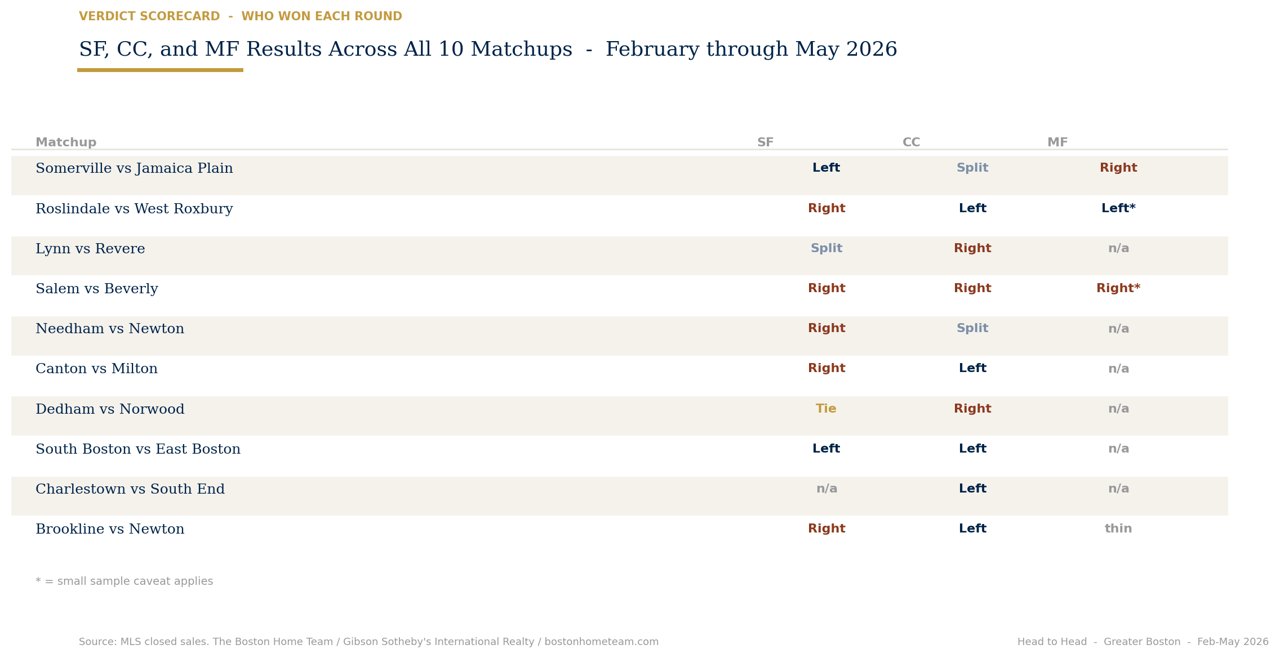The width and height of the screenshot is (1280, 658).
Task: Click the MF column header
Action: click(1057, 143)
